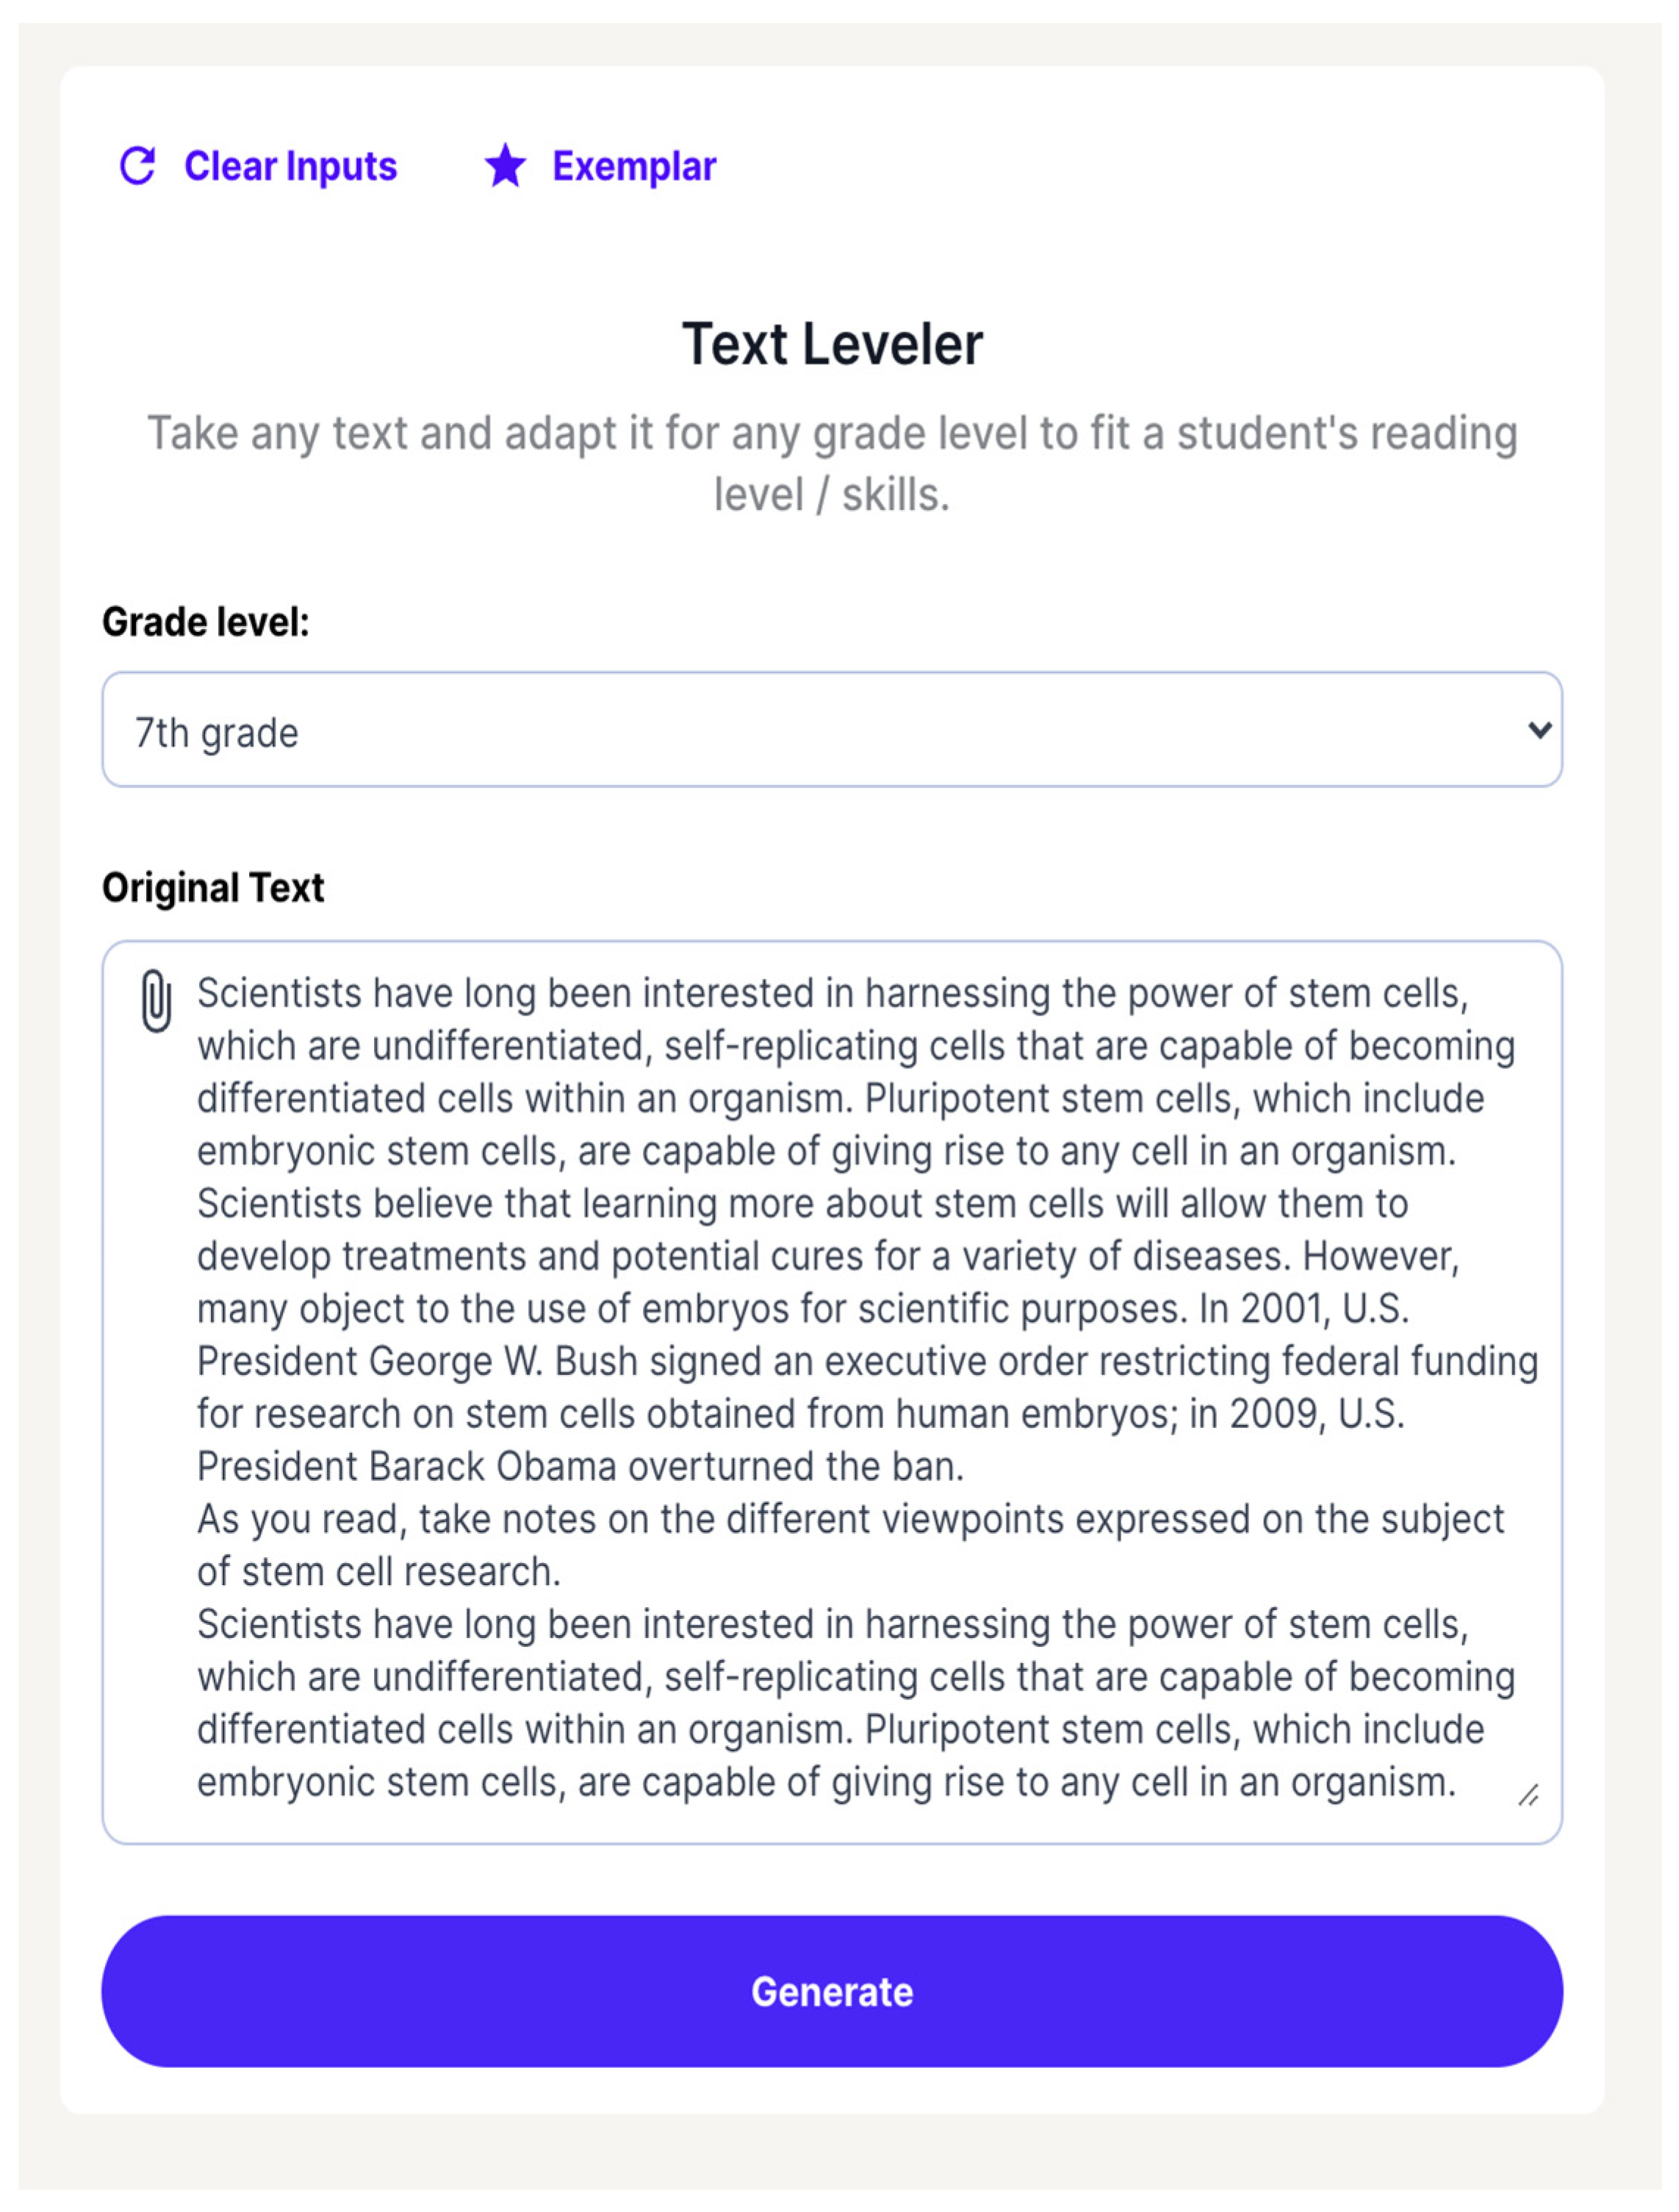The image size is (1679, 2212).
Task: Open the dropdown showing 7th grade
Action: [x=830, y=730]
